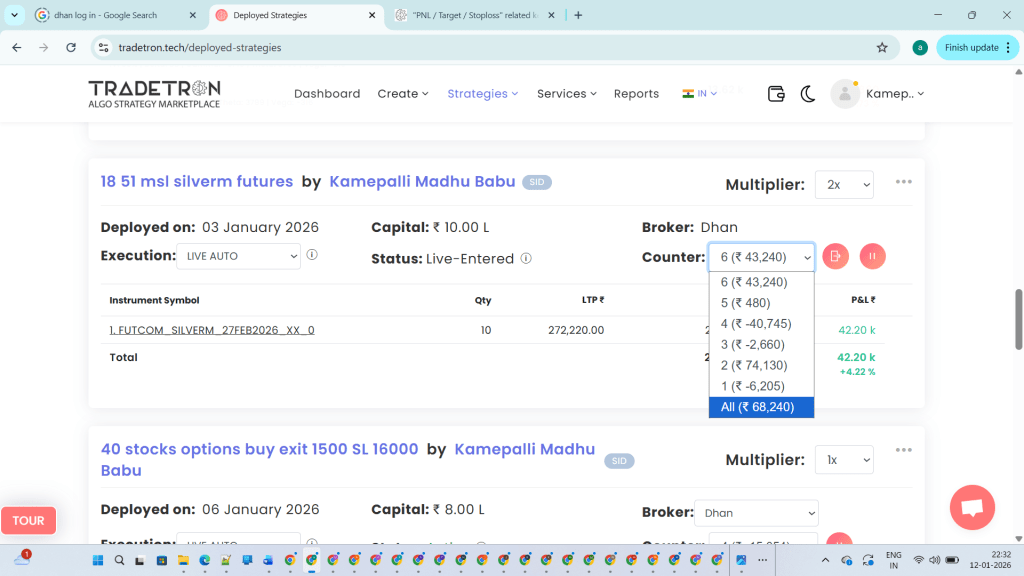Go to Reports in navigation bar
This screenshot has height=576, width=1024.
point(636,94)
